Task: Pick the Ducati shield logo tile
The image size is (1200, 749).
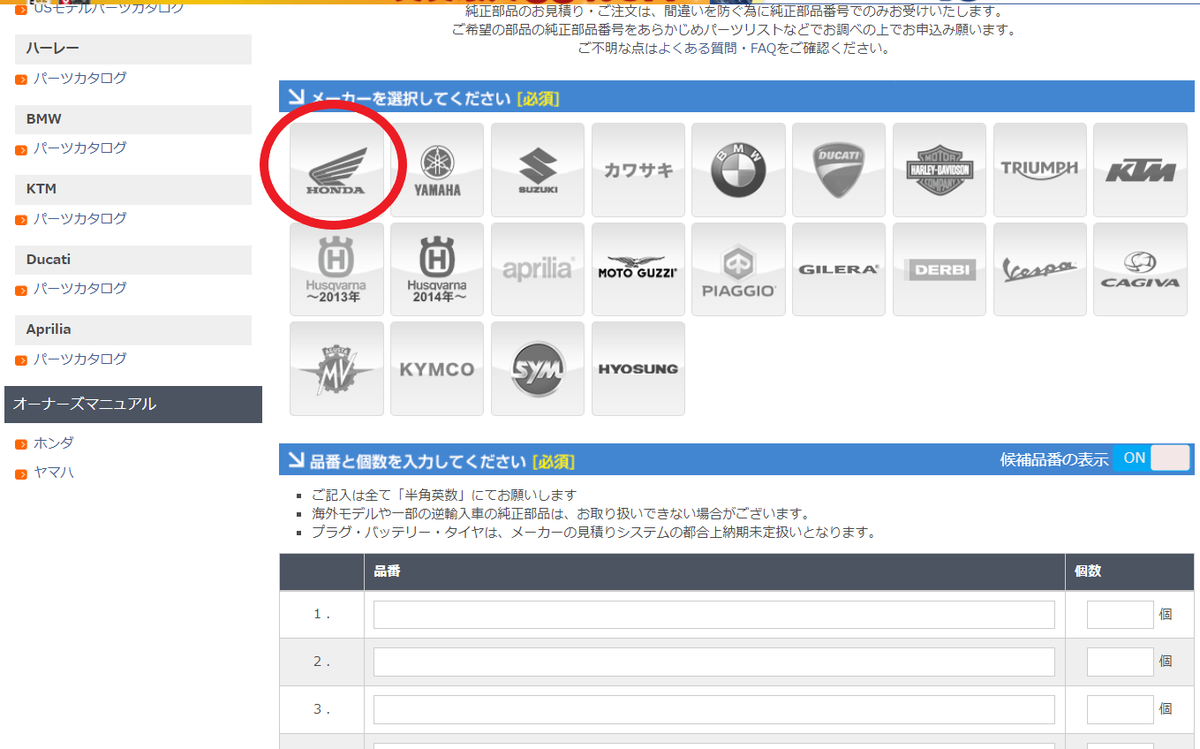Action: pyautogui.click(x=839, y=170)
